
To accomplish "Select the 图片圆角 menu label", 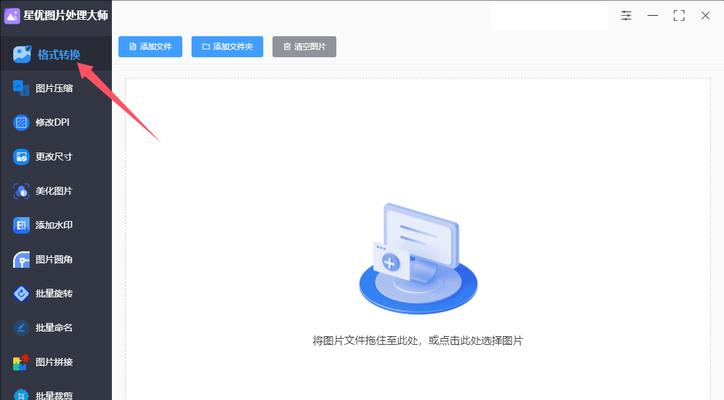I will (x=54, y=259).
